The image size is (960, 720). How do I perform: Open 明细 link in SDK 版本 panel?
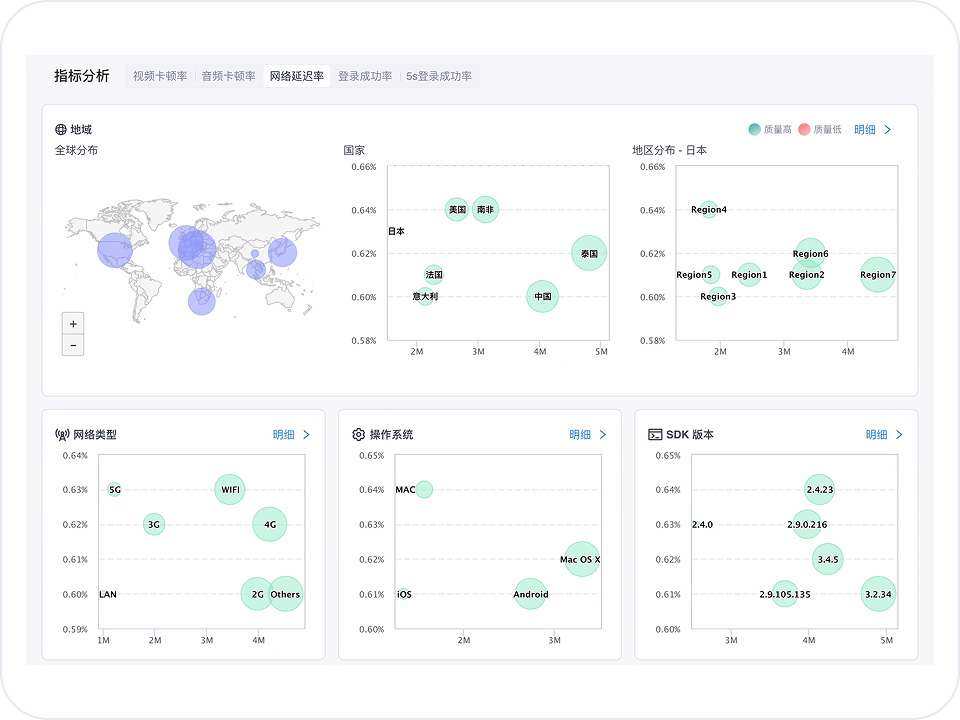876,435
